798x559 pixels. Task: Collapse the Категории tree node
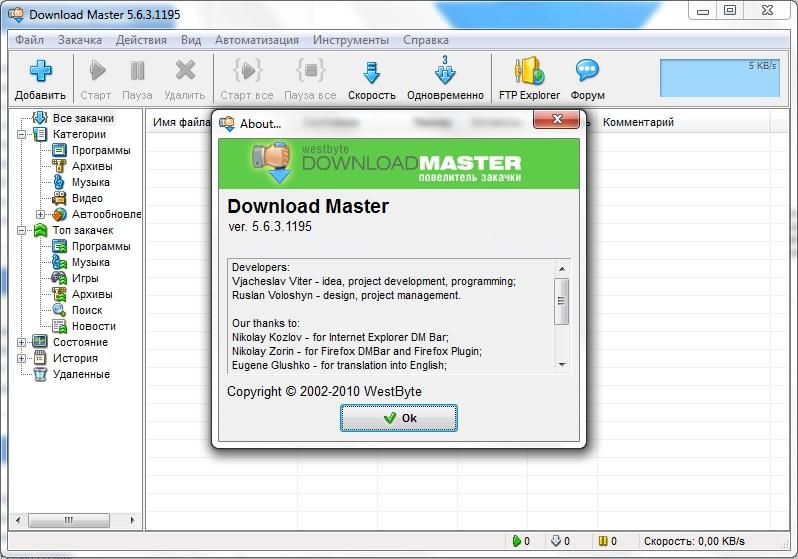pyautogui.click(x=21, y=134)
